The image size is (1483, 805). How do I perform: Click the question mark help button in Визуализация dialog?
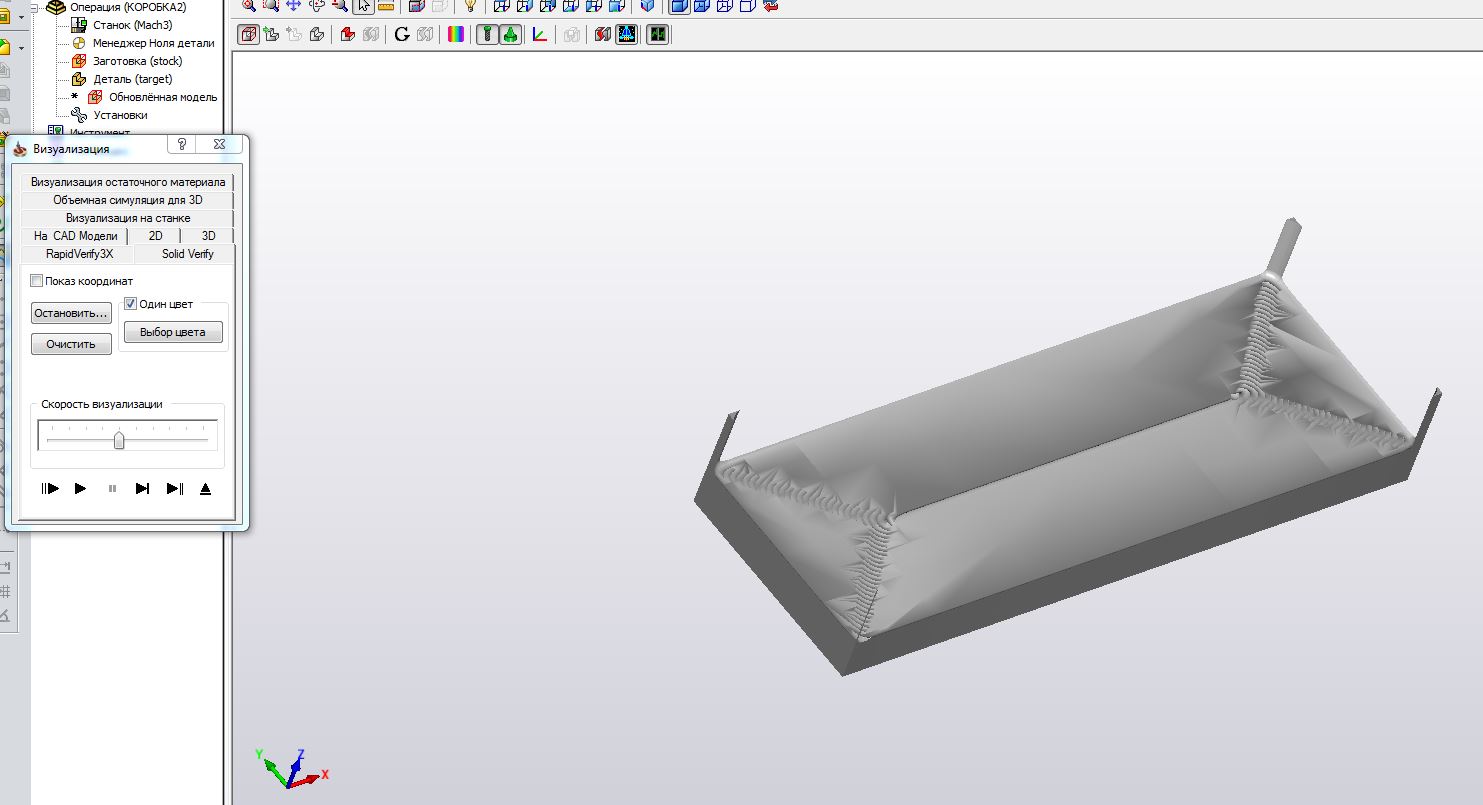[182, 144]
